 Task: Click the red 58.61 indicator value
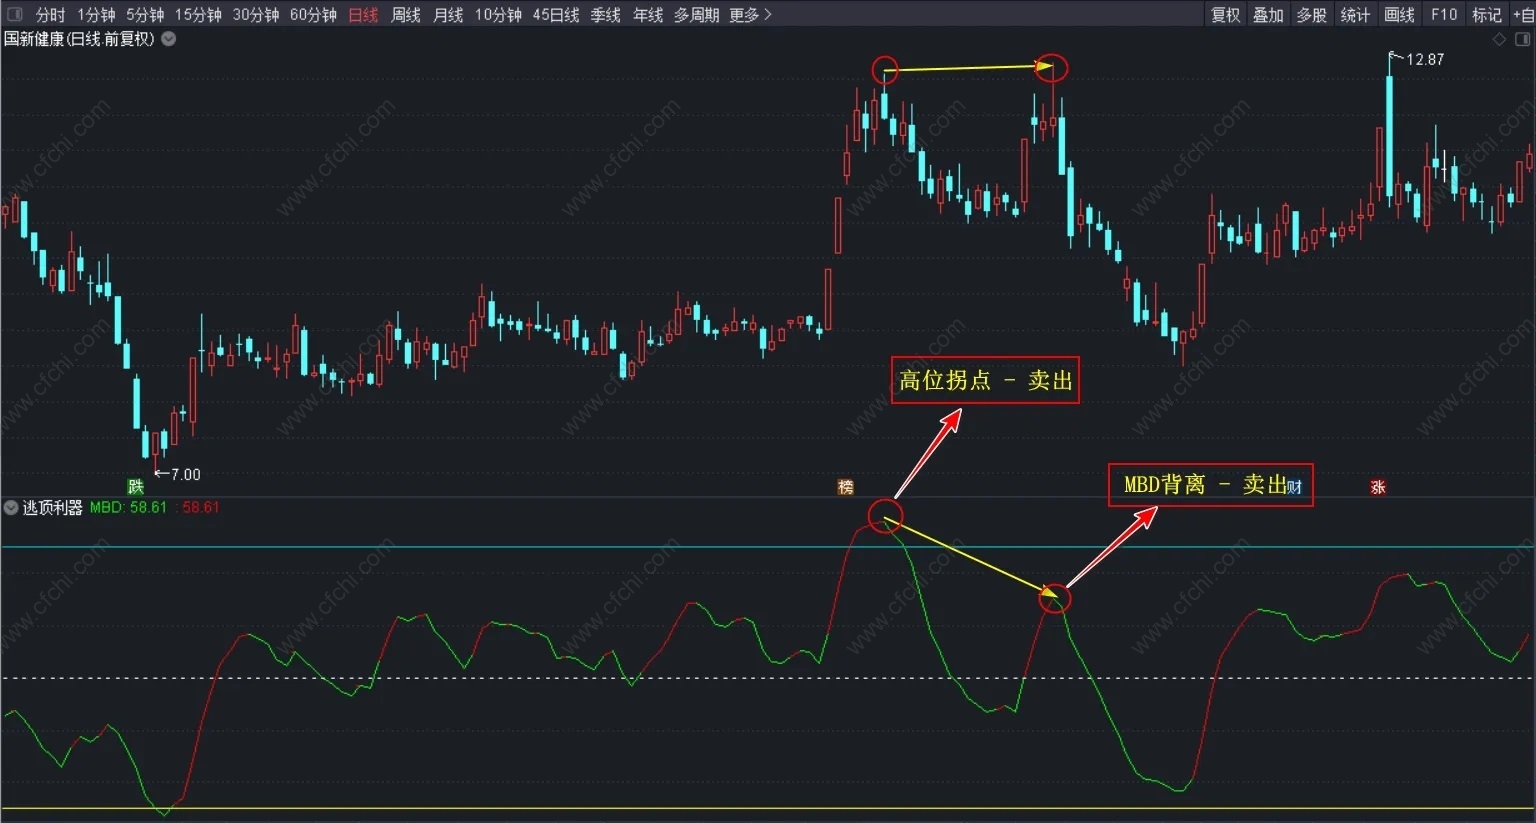point(200,508)
